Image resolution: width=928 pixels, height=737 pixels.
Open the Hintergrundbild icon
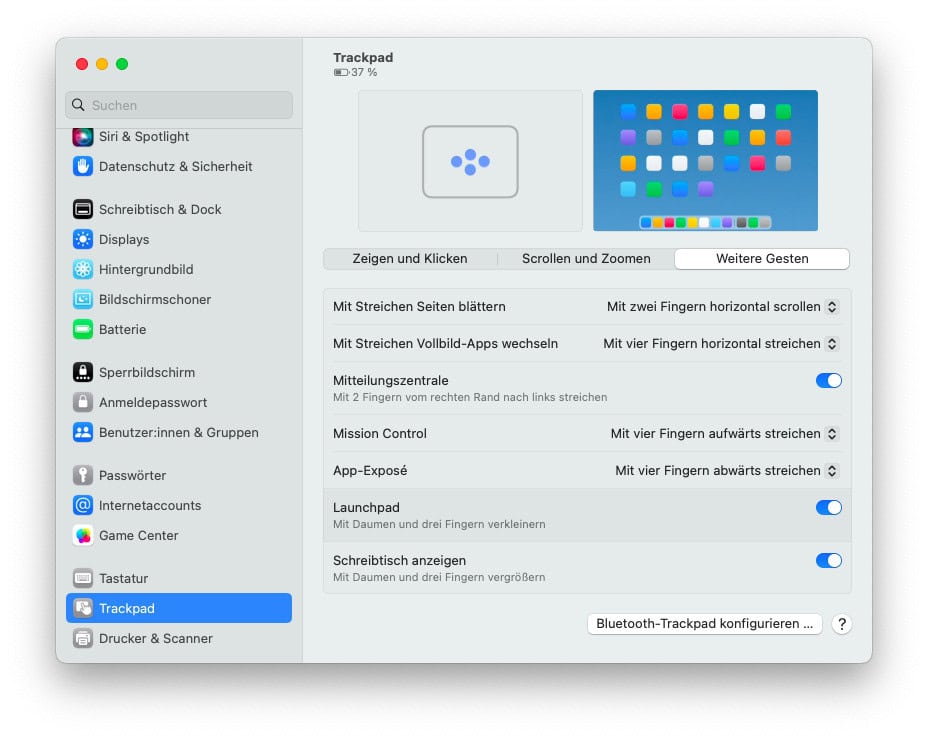click(x=83, y=269)
